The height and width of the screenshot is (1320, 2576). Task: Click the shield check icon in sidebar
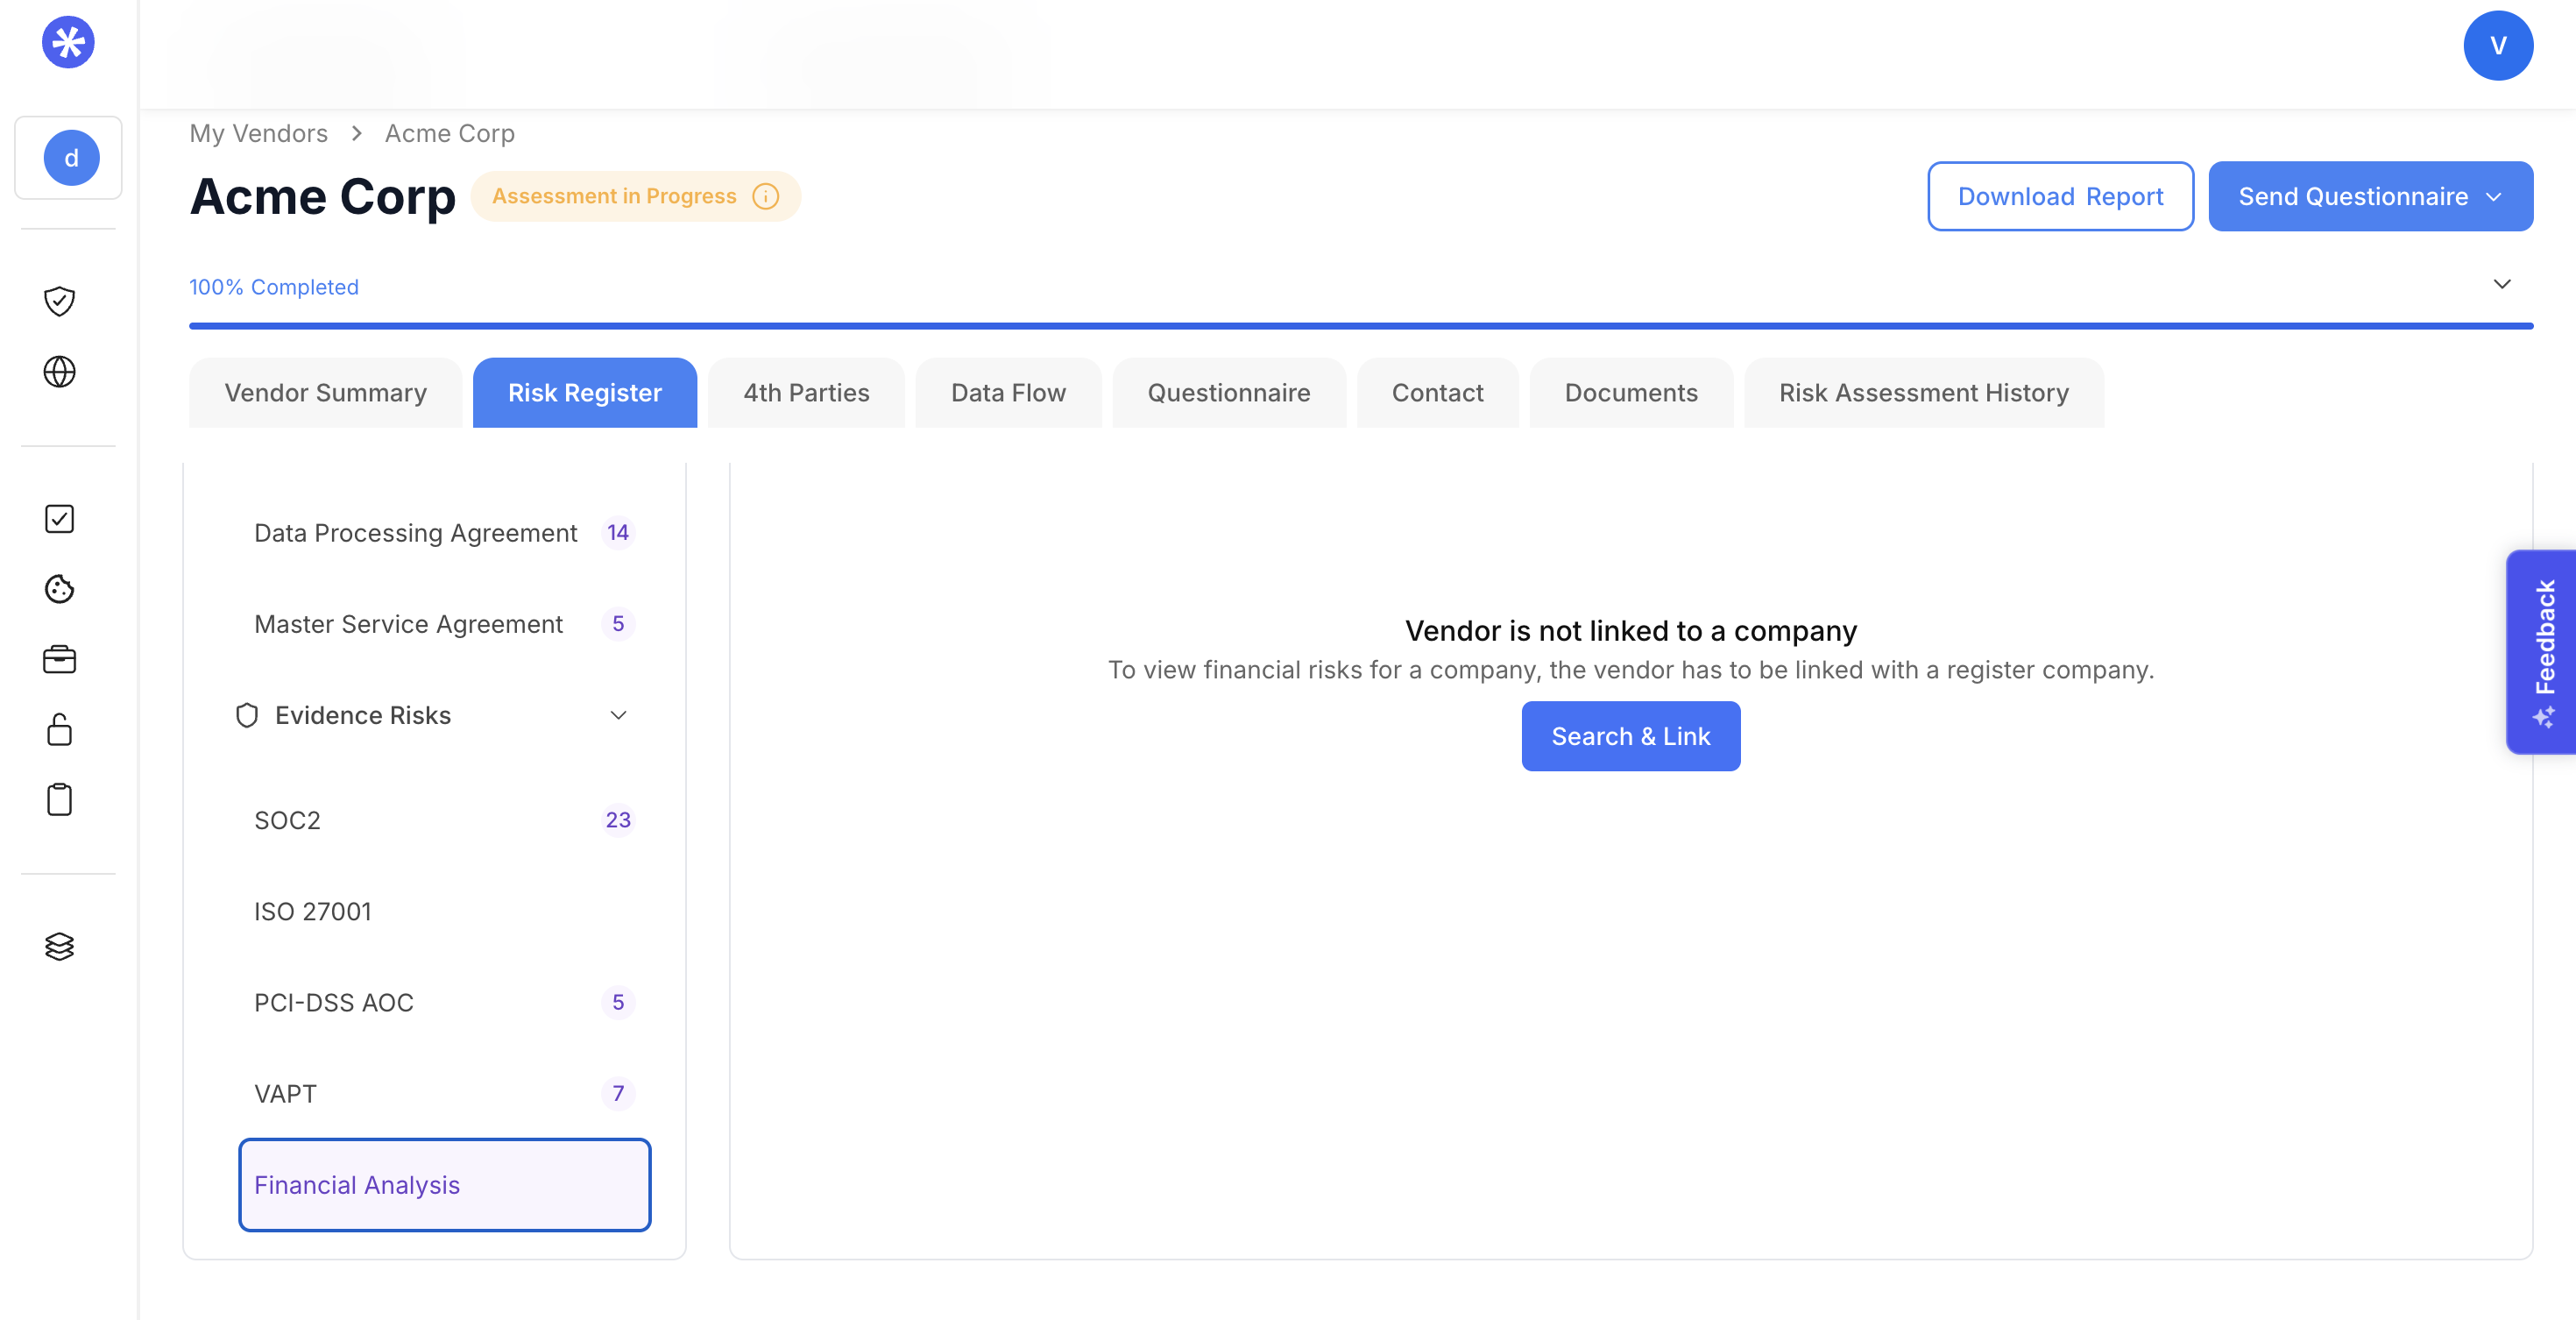point(59,301)
